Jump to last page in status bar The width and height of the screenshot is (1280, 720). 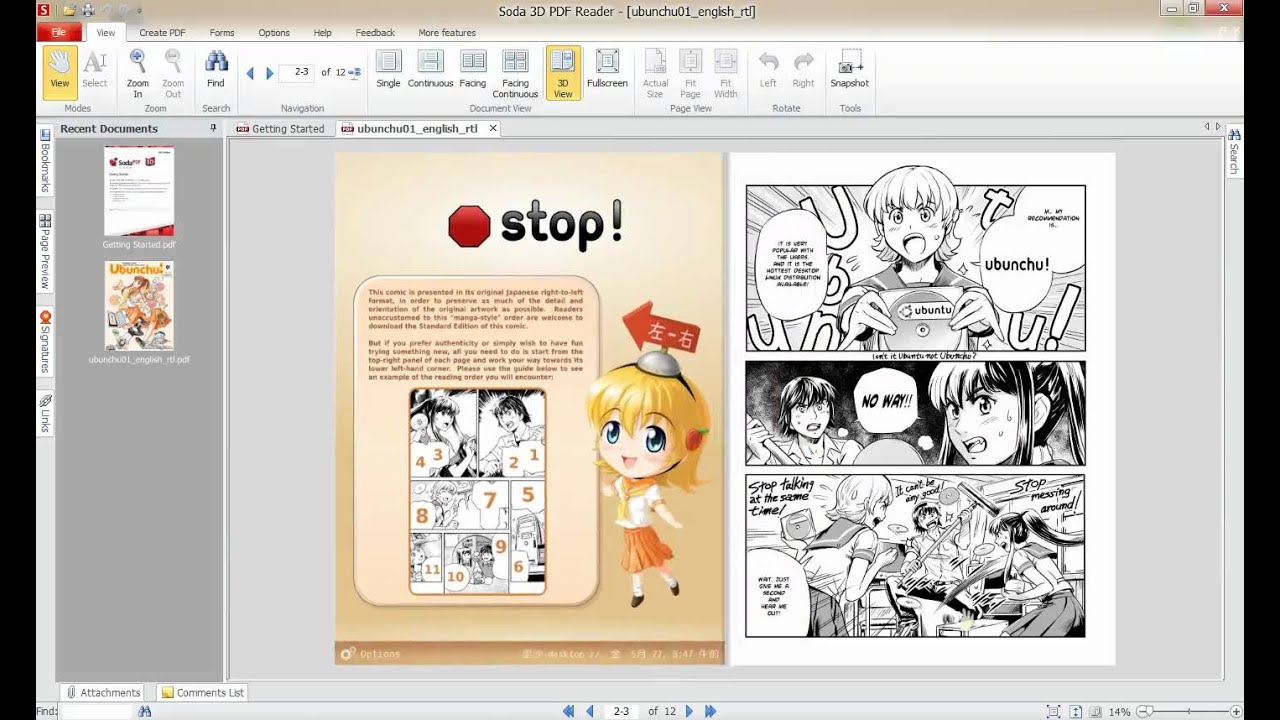point(711,711)
